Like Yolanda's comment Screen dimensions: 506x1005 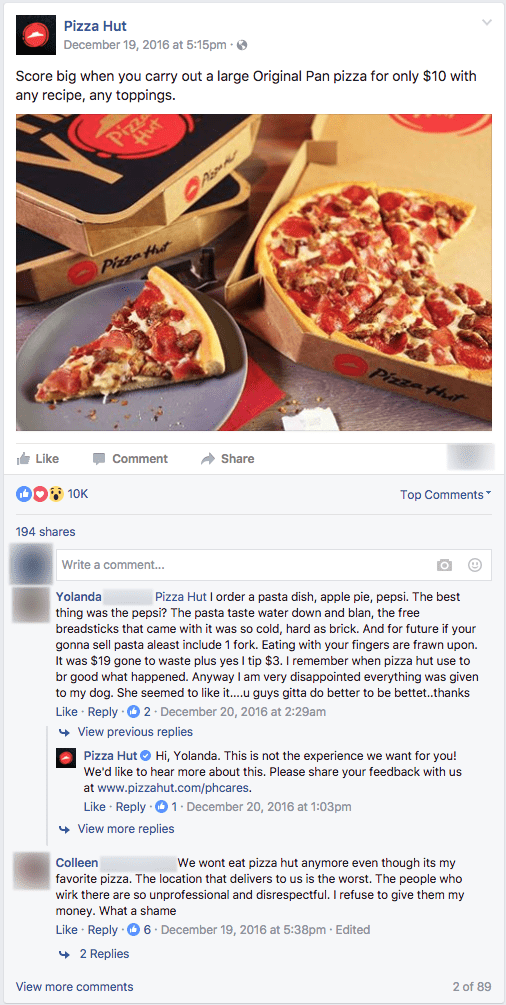coord(67,712)
